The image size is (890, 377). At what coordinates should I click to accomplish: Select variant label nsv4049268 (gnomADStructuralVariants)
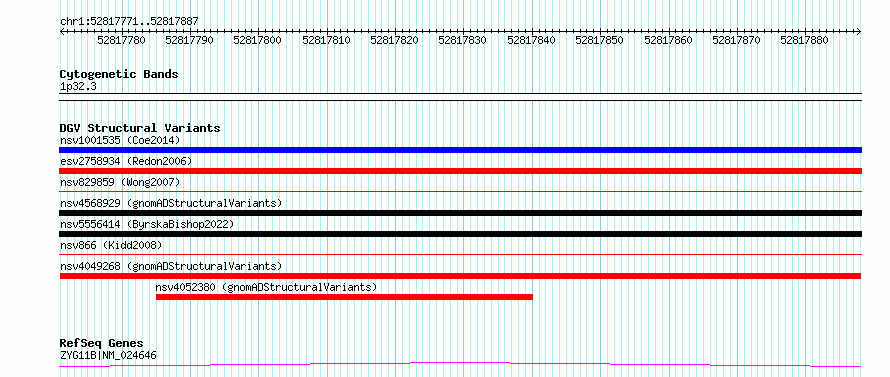(171, 266)
